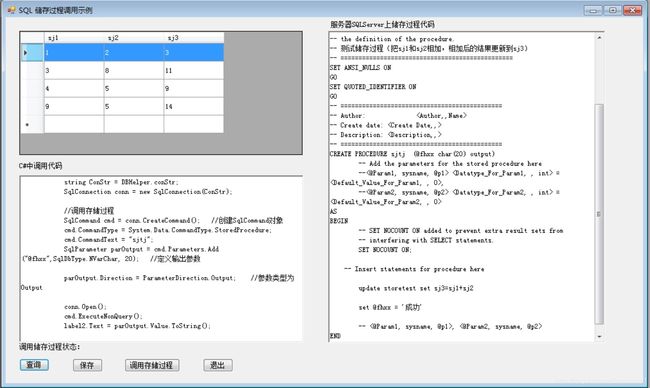The image size is (650, 388).
Task: Click the sj2 column header
Action: pyautogui.click(x=133, y=38)
